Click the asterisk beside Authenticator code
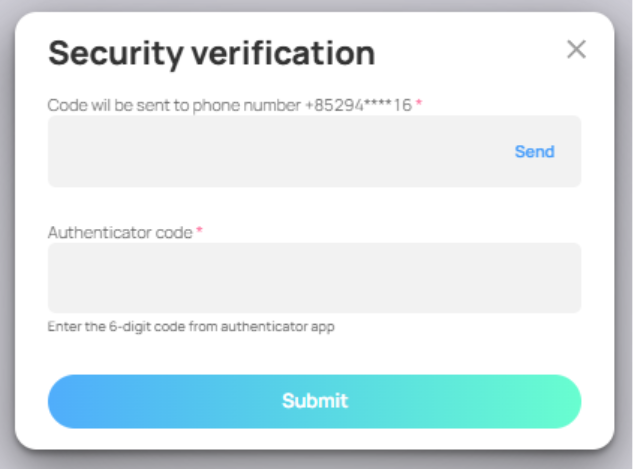This screenshot has width=633, height=469. (199, 232)
